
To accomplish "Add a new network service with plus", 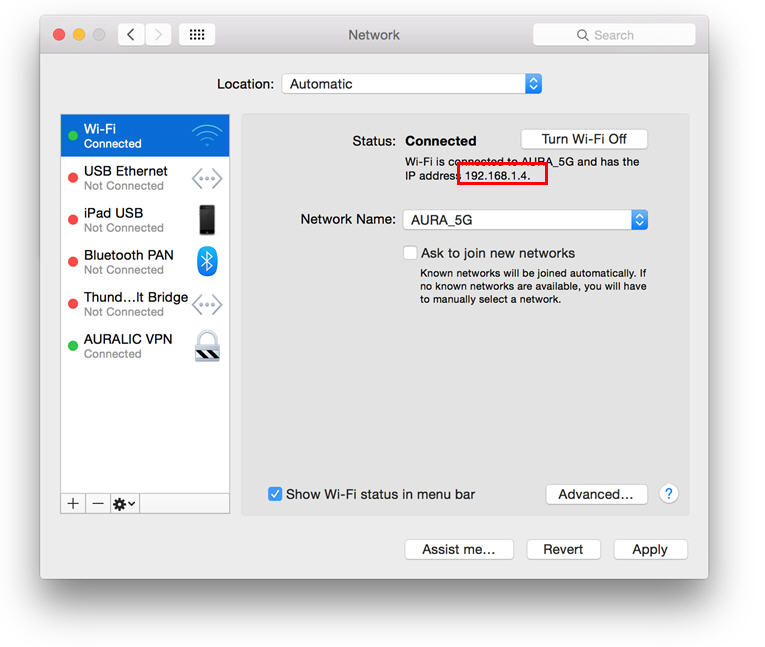I will coord(73,504).
